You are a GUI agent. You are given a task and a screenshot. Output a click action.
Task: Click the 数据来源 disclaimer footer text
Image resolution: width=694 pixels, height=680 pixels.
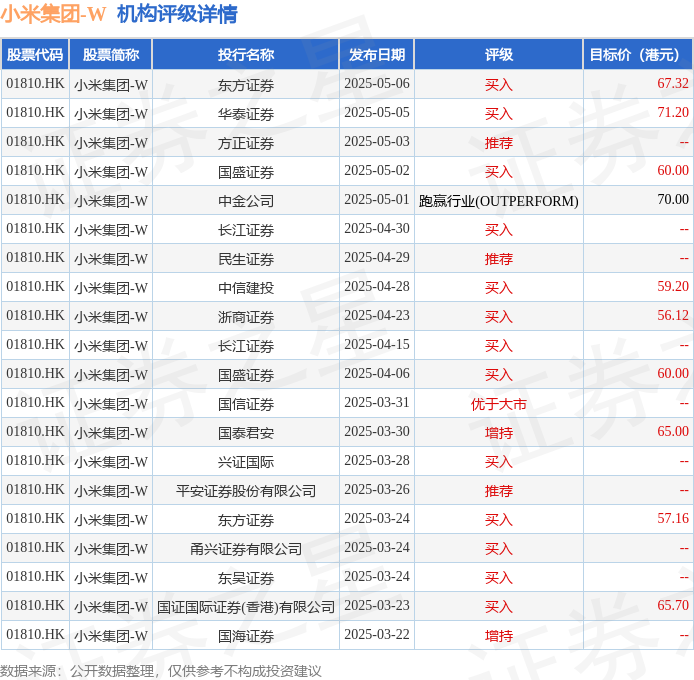[161, 671]
